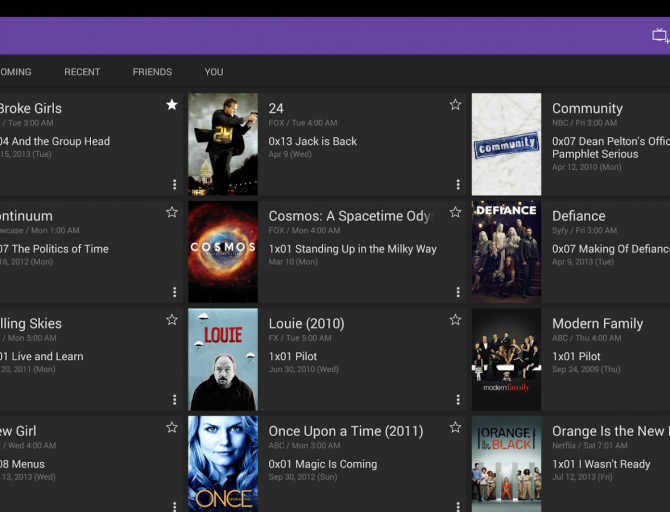Open the Community show title
Image resolution: width=670 pixels, height=512 pixels.
587,109
